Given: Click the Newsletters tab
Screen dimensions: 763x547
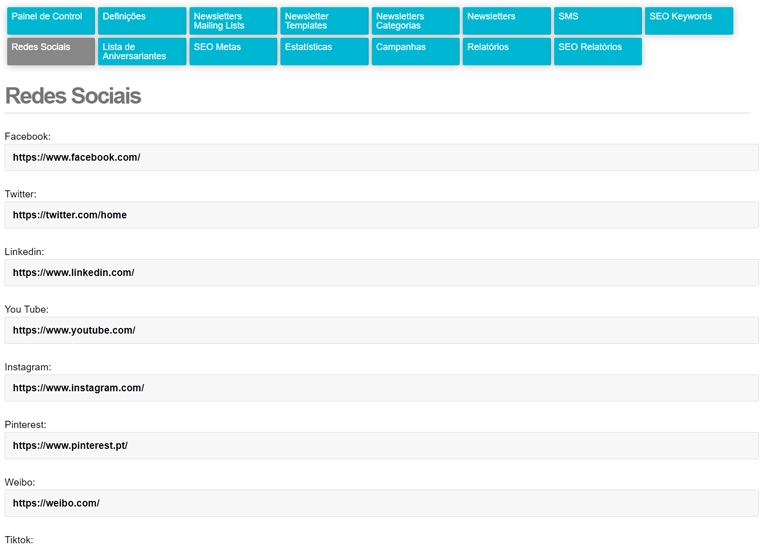Looking at the screenshot, I should [507, 21].
